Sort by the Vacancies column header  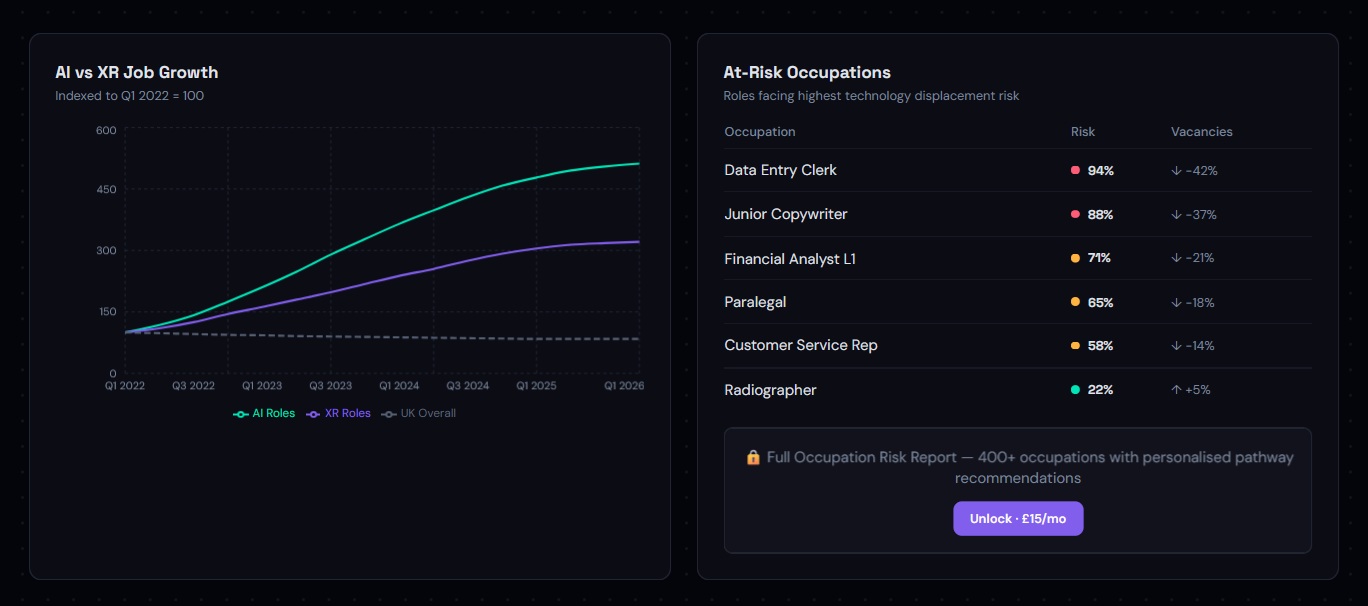tap(1202, 131)
